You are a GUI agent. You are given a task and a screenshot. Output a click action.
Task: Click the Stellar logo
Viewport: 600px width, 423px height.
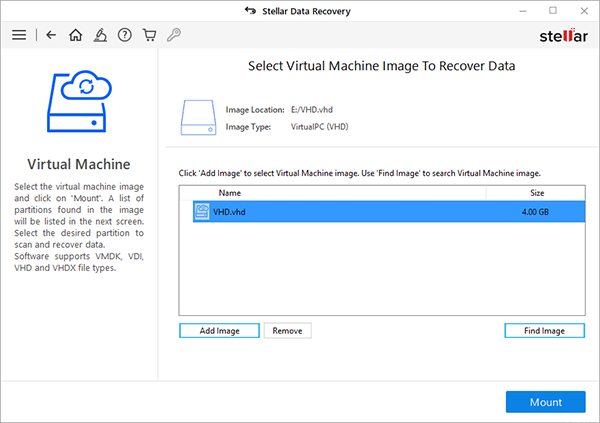pos(563,36)
